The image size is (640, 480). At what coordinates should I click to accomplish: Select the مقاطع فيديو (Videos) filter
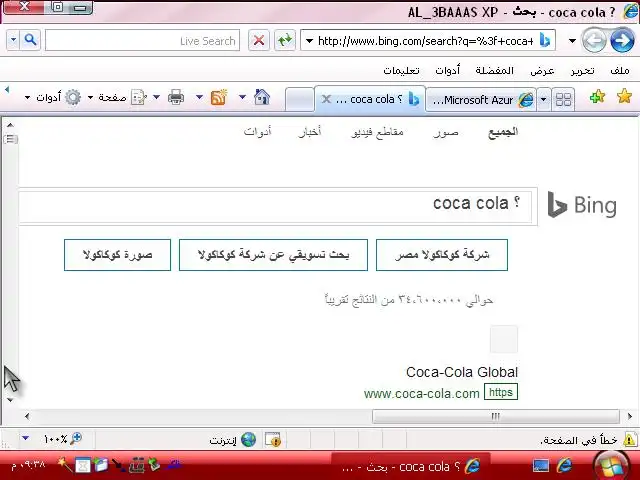click(377, 132)
